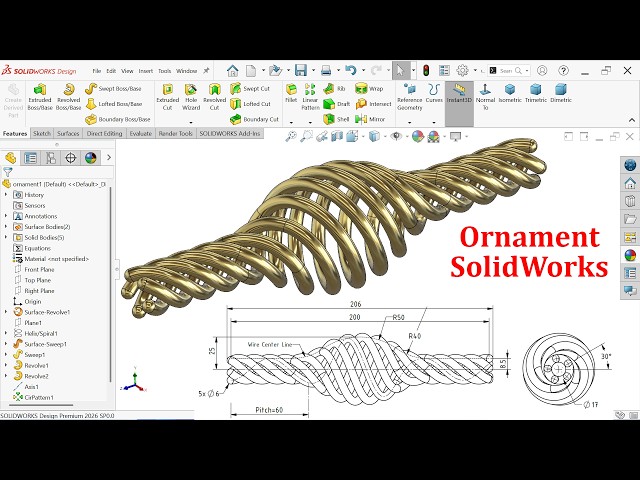Open the Save dropdown arrow
This screenshot has width=640, height=480.
(313, 71)
